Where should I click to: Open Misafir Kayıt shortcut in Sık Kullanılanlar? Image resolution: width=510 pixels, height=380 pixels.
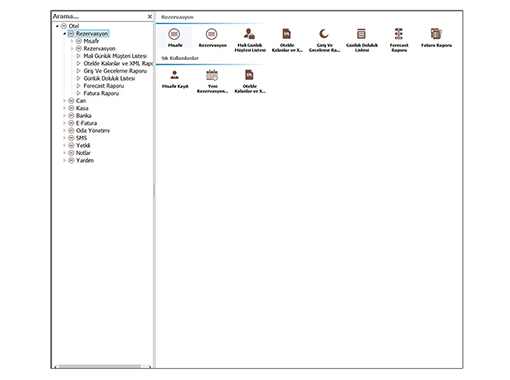tap(175, 79)
